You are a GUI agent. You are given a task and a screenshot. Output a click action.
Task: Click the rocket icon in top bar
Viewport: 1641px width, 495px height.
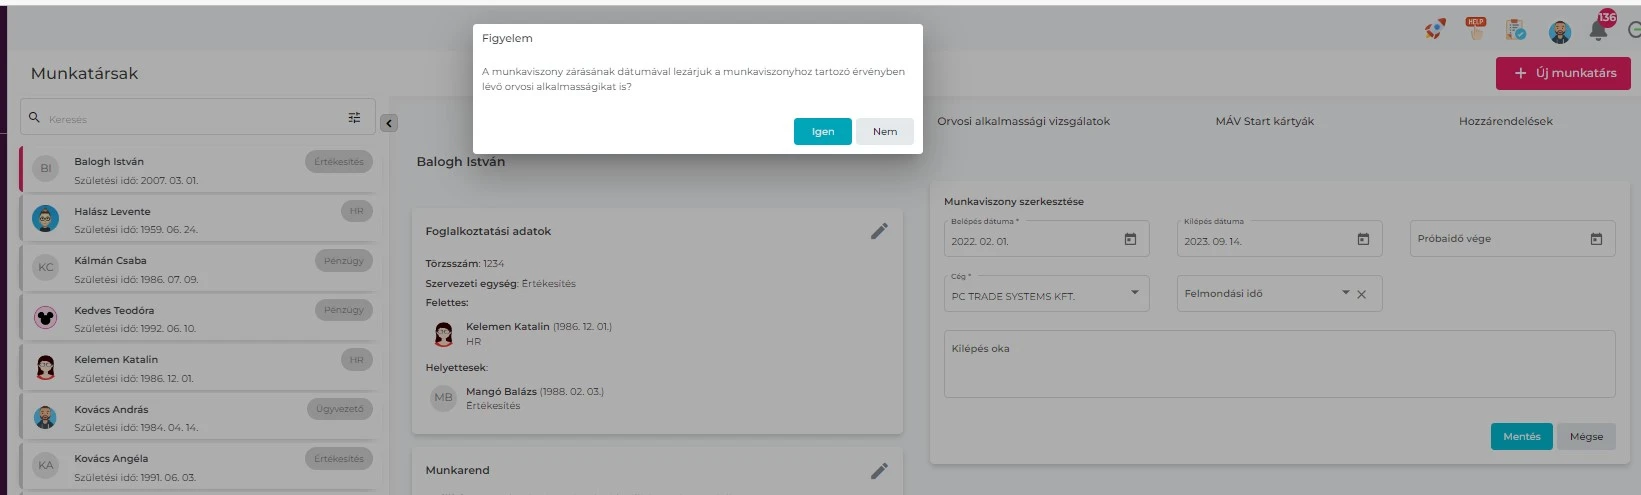click(1435, 30)
